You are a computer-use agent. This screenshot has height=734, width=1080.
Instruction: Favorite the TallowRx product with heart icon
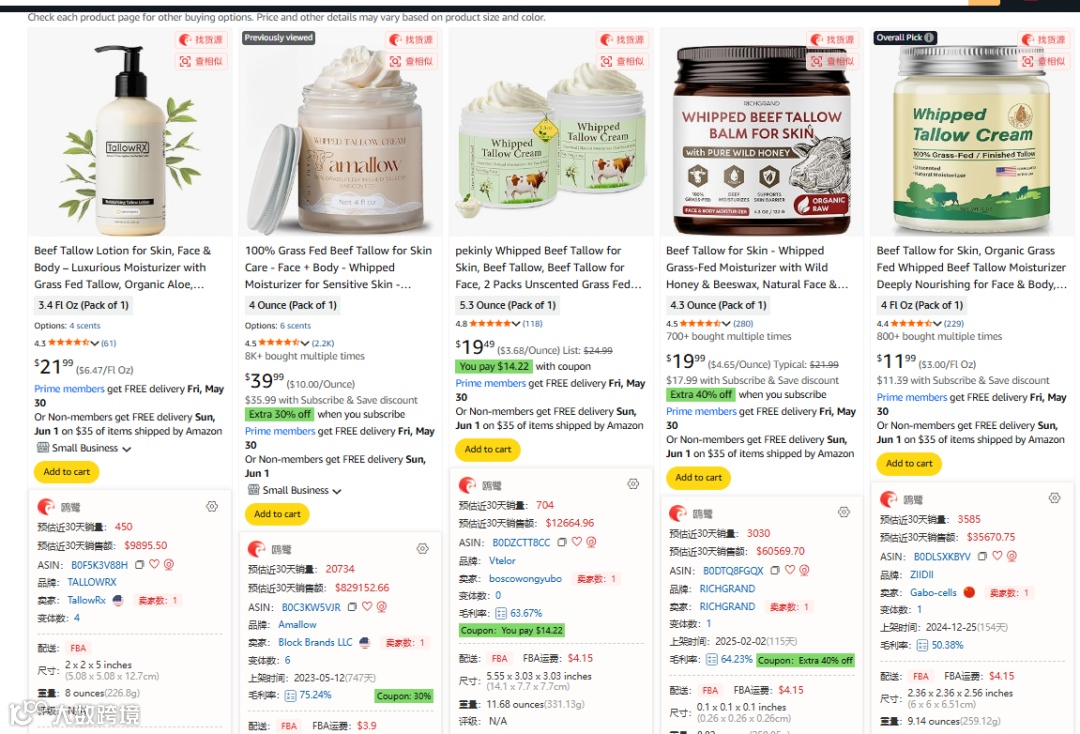click(154, 564)
